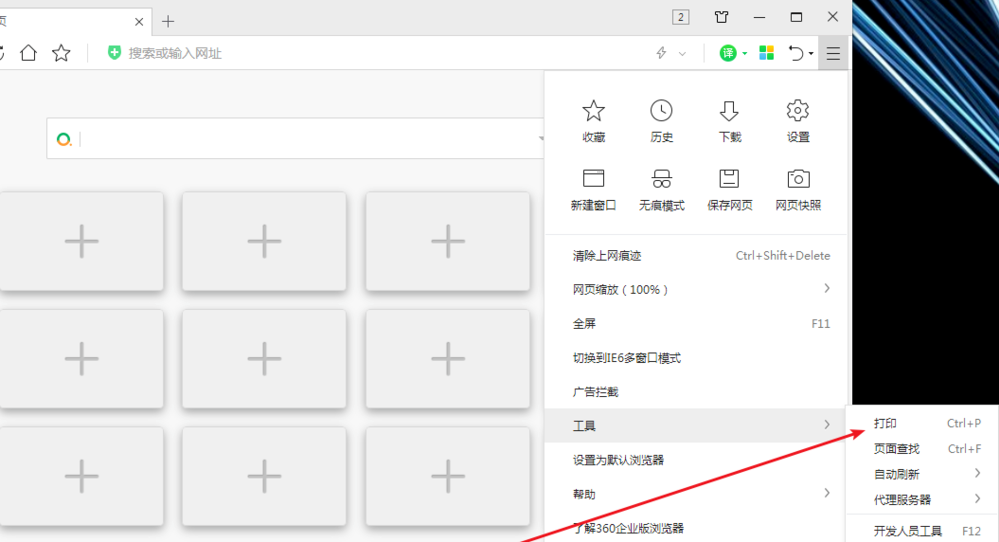999x542 pixels.
Task: Click the bookmark star icon beside home
Action: (x=61, y=53)
